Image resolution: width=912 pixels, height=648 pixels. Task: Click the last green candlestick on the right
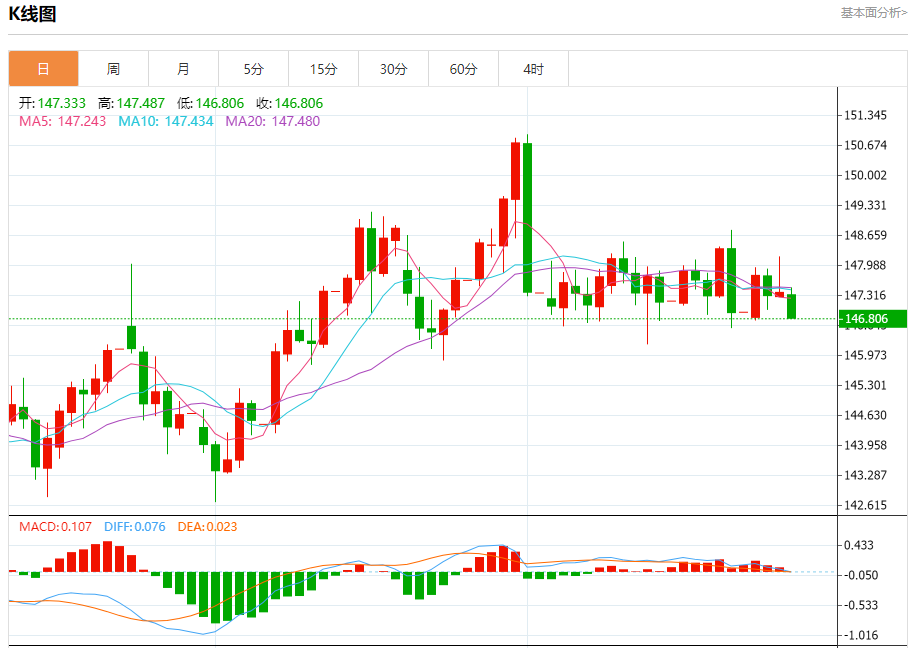(x=792, y=306)
